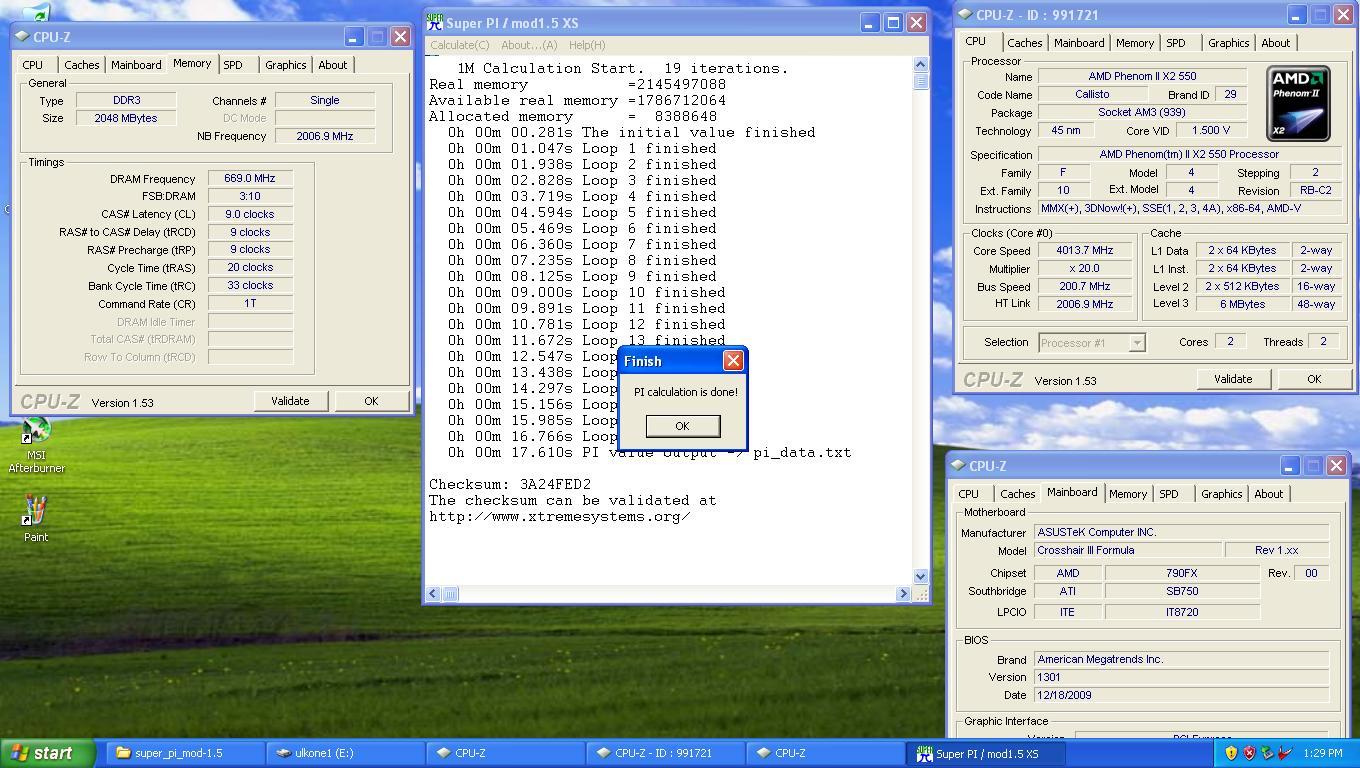1360x768 pixels.
Task: Click the Super PI title bar icon
Action: (434, 22)
